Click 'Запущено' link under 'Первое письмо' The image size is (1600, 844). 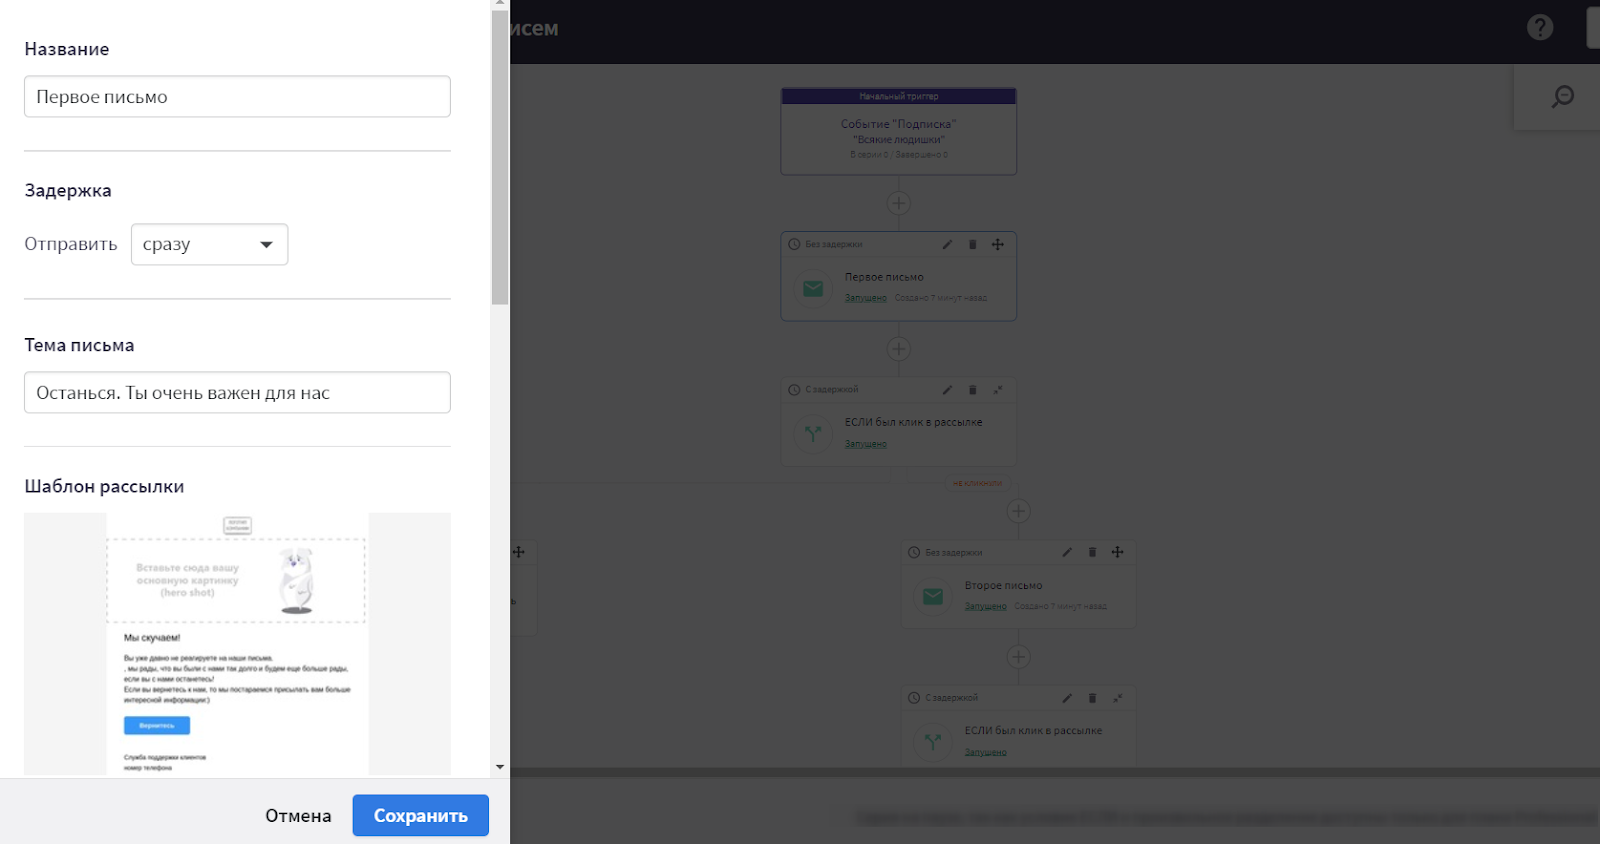[865, 298]
